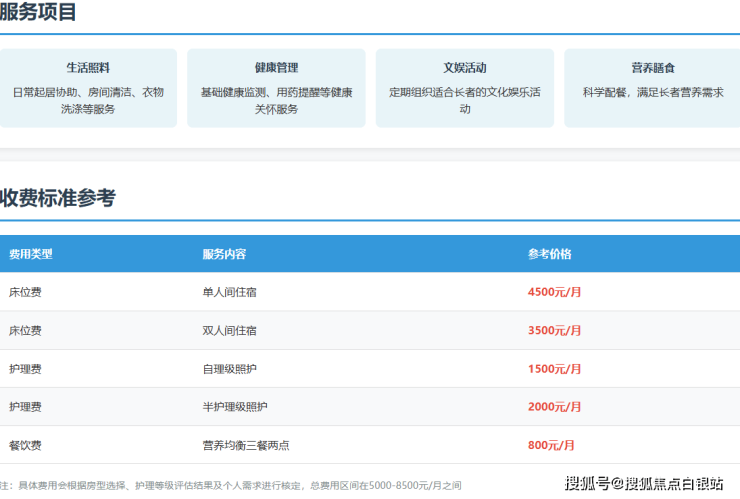This screenshot has width=740, height=499.
Task: Click the 生活照料 service card title
Action: (88, 68)
